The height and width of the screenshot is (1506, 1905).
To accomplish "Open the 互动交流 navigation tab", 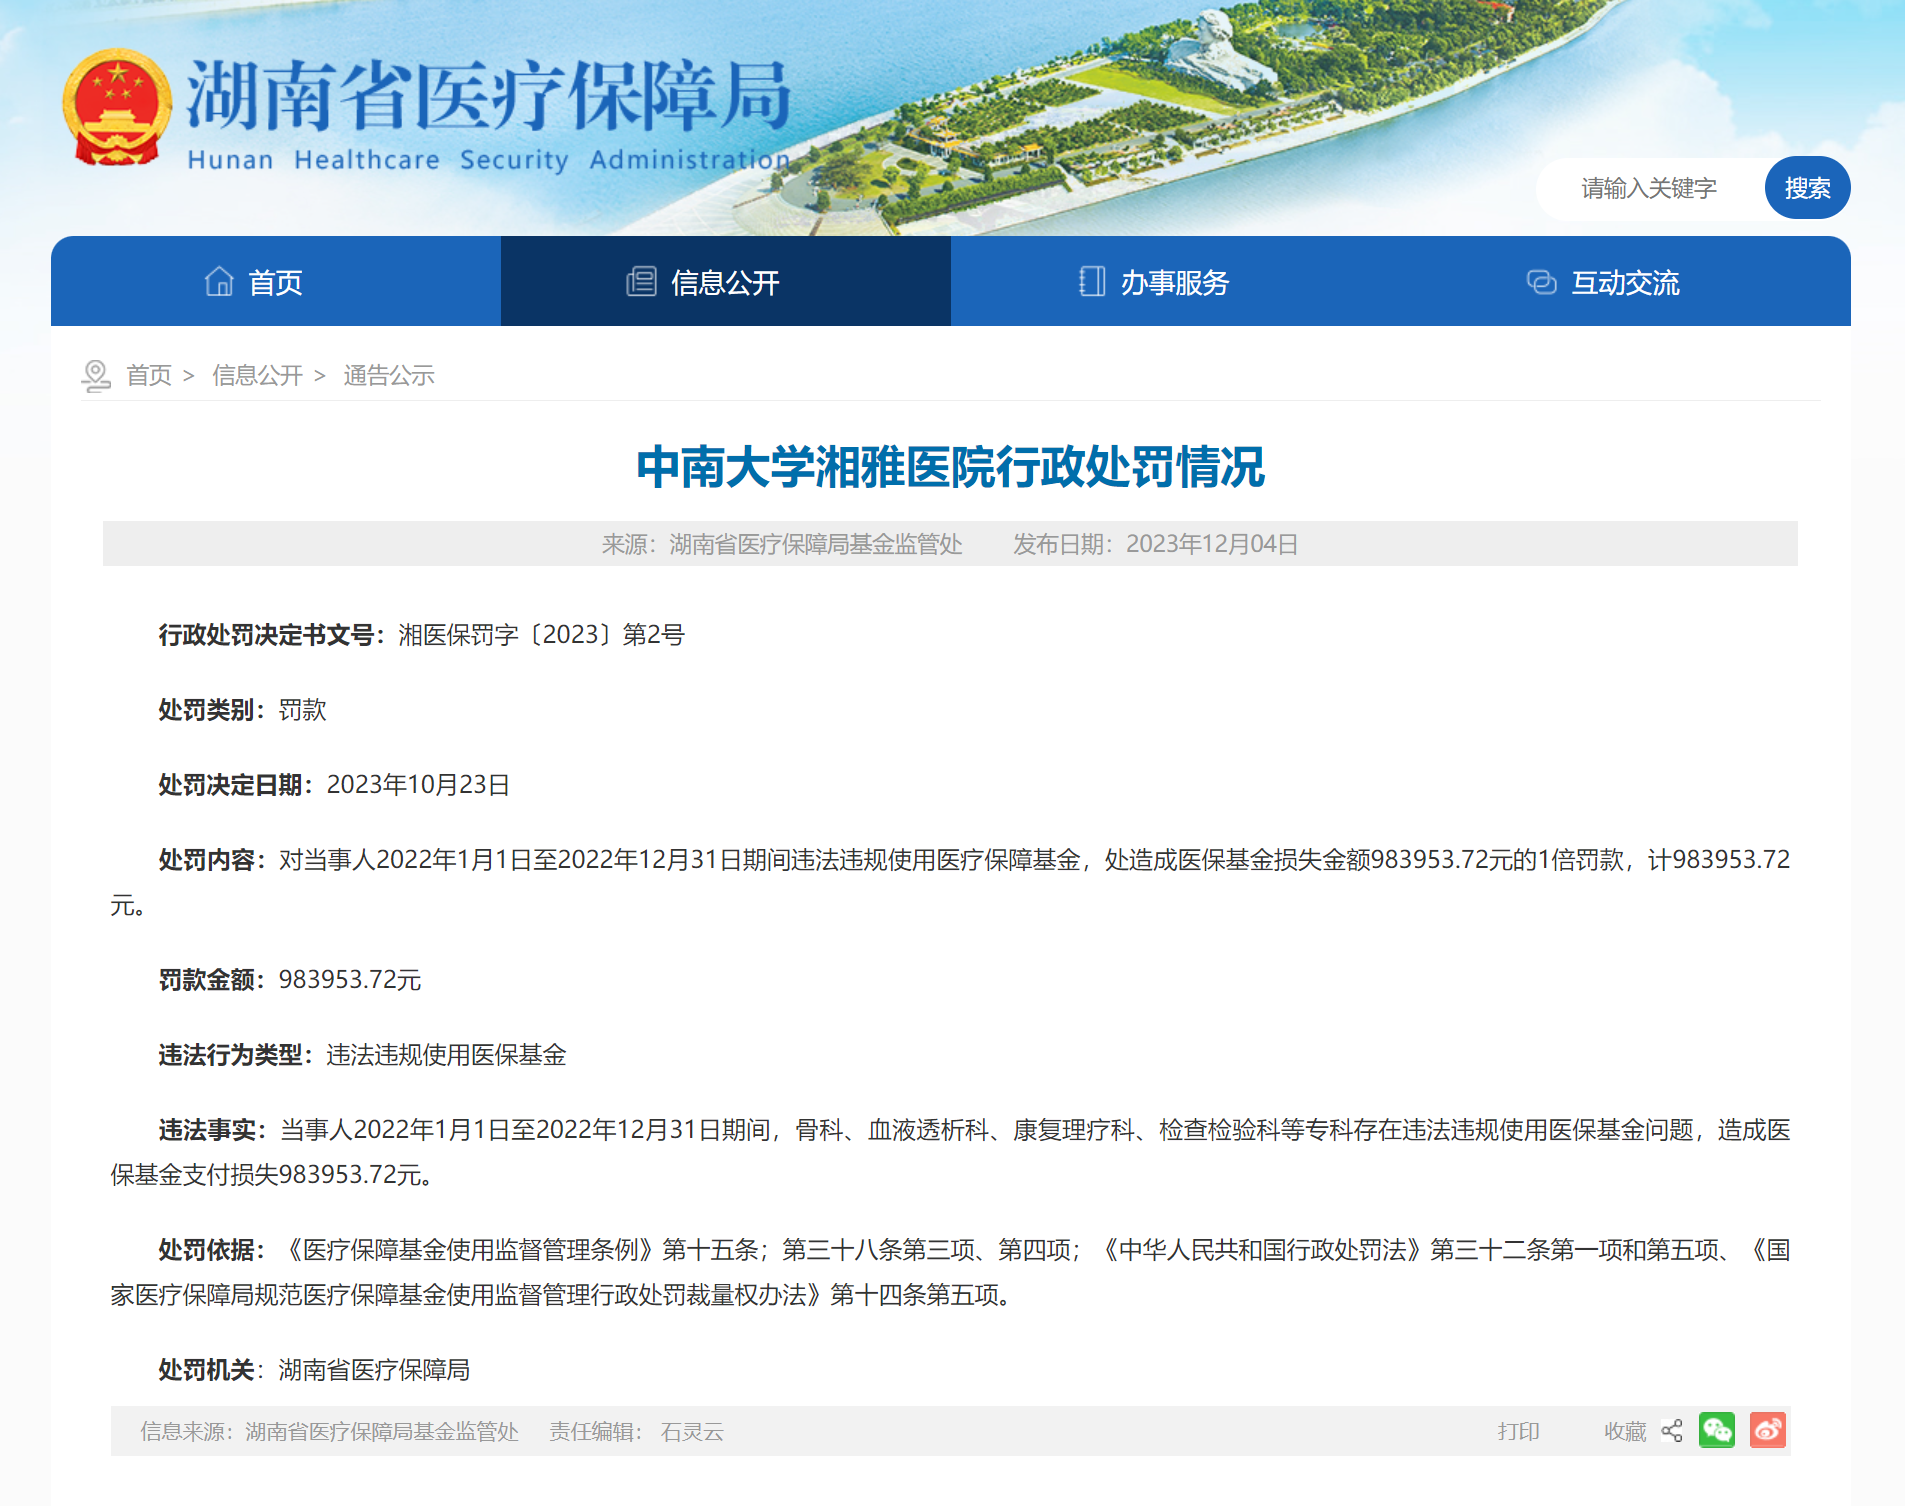I will point(1626,281).
